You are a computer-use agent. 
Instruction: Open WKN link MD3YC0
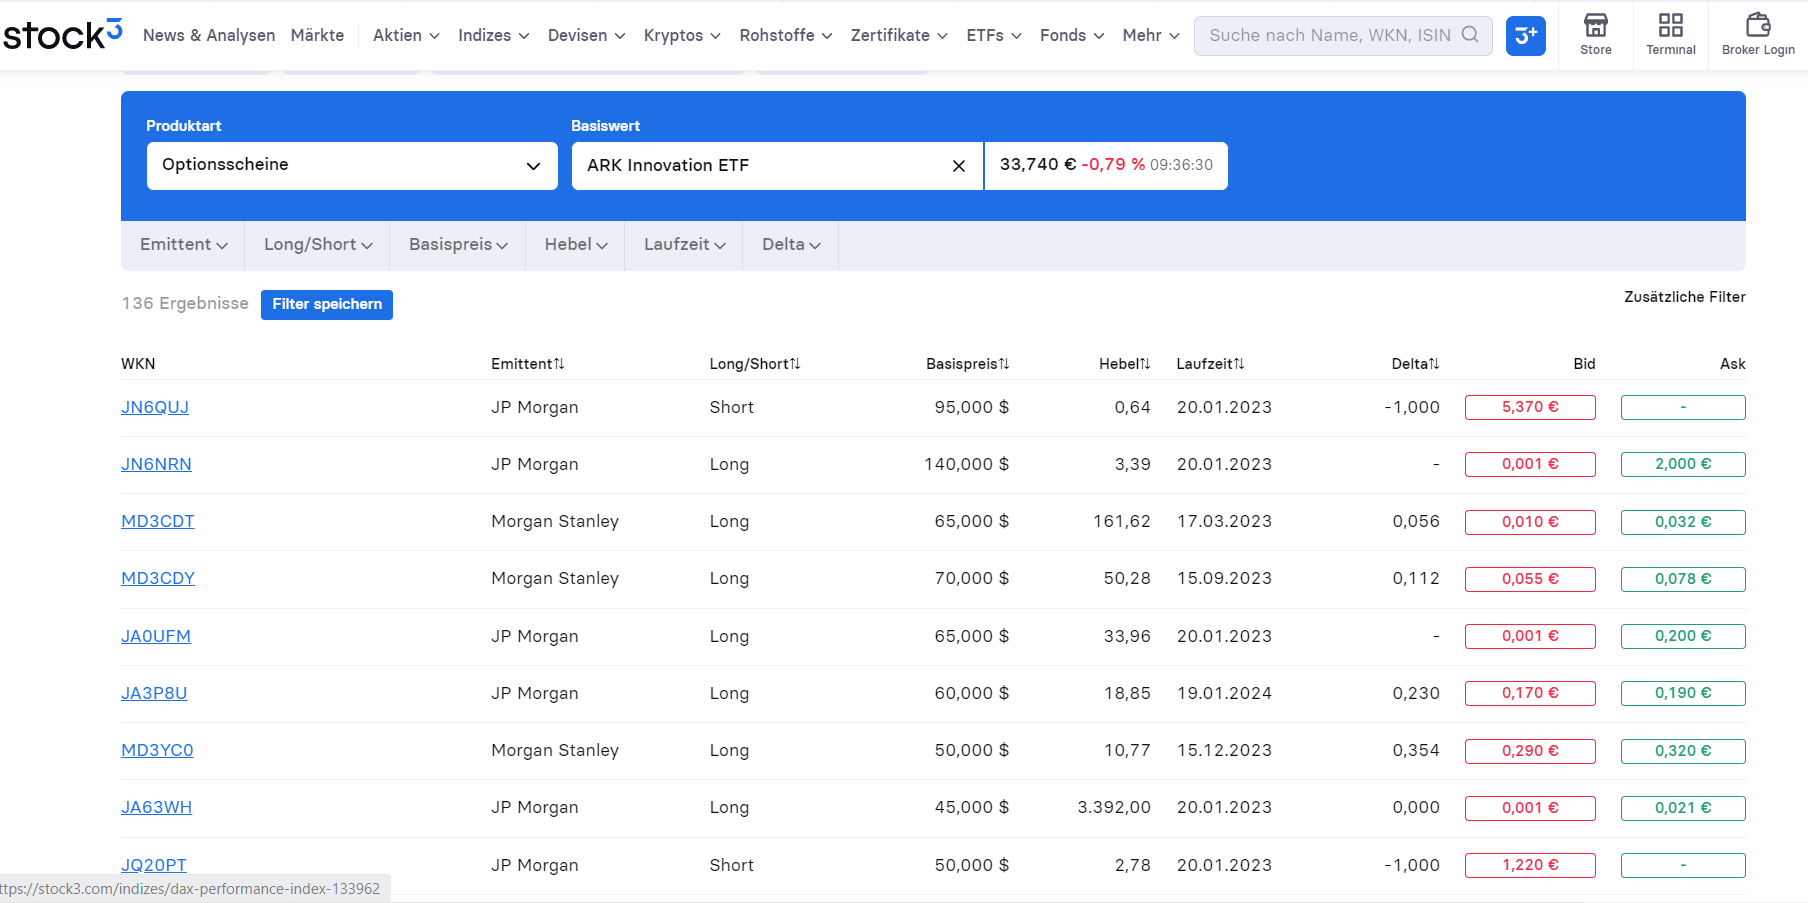coord(157,750)
